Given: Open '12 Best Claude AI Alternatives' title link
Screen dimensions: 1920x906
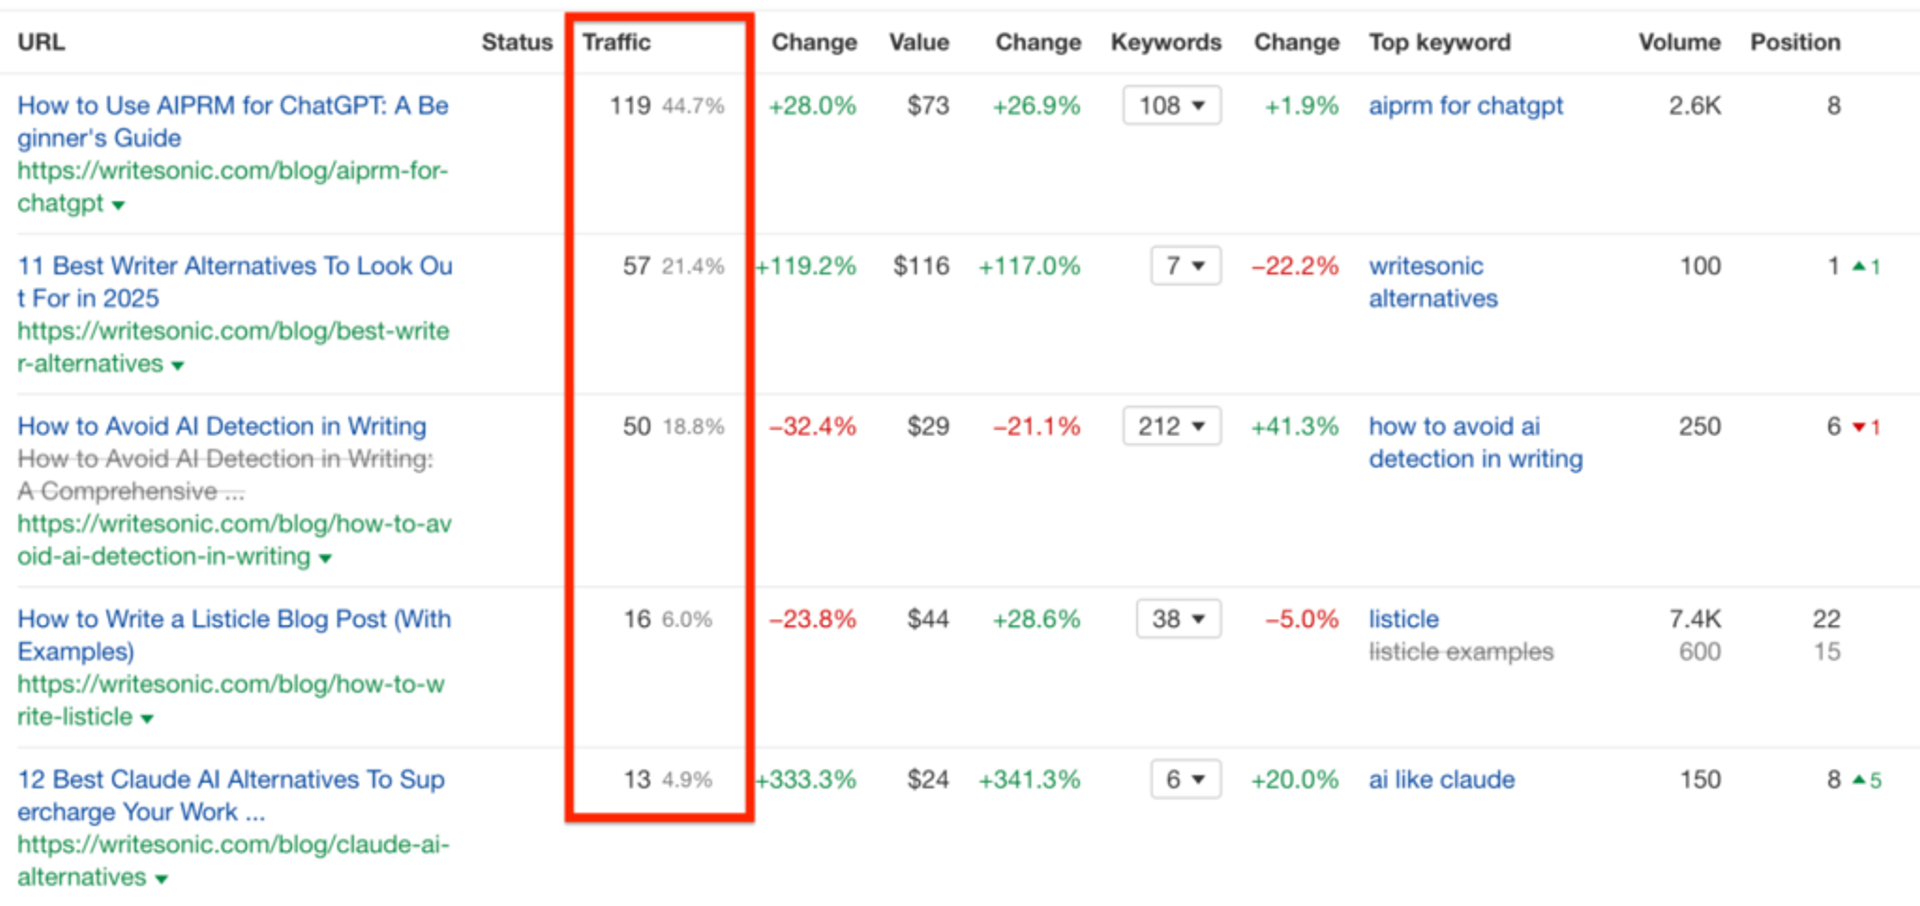Looking at the screenshot, I should [x=231, y=795].
